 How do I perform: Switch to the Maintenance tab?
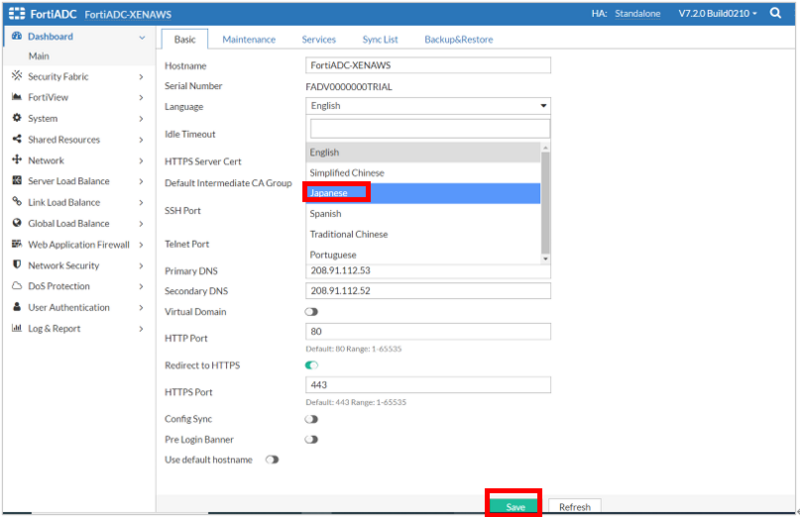(249, 39)
